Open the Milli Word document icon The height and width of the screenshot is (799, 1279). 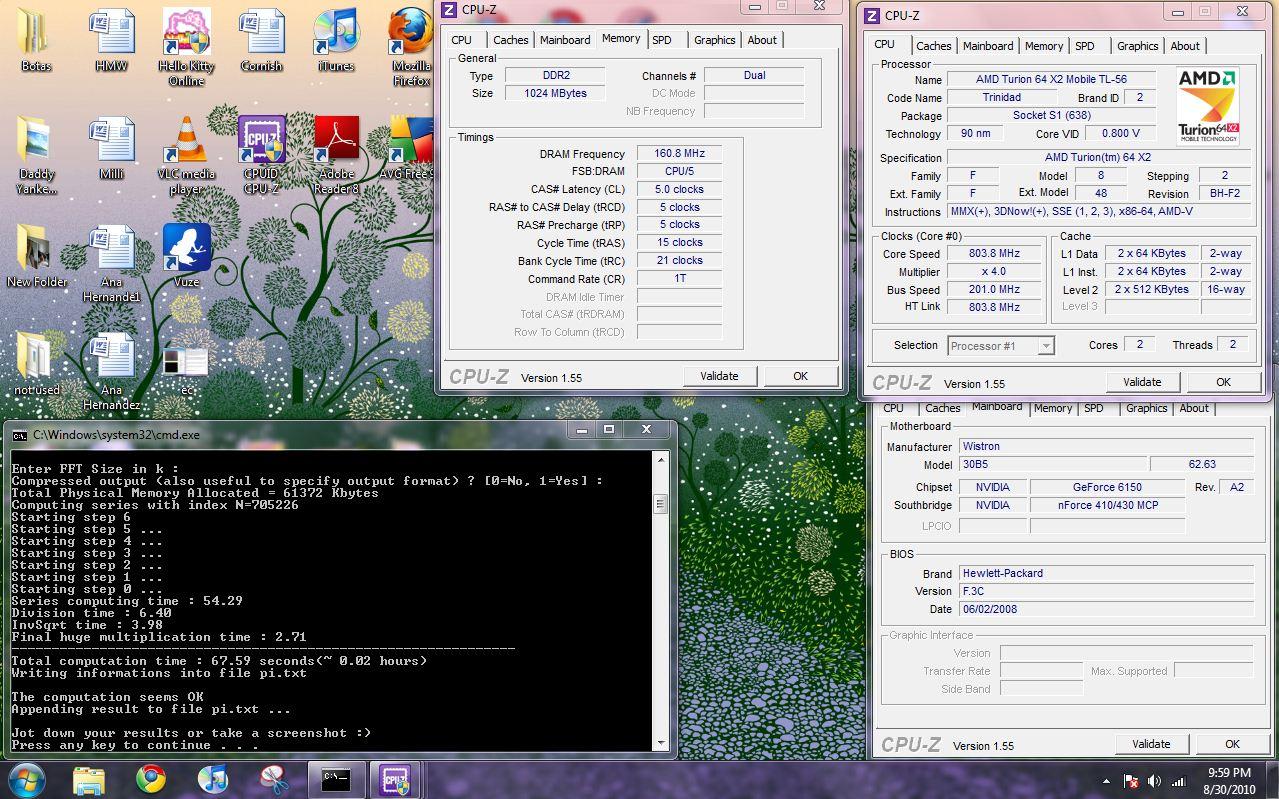[111, 148]
